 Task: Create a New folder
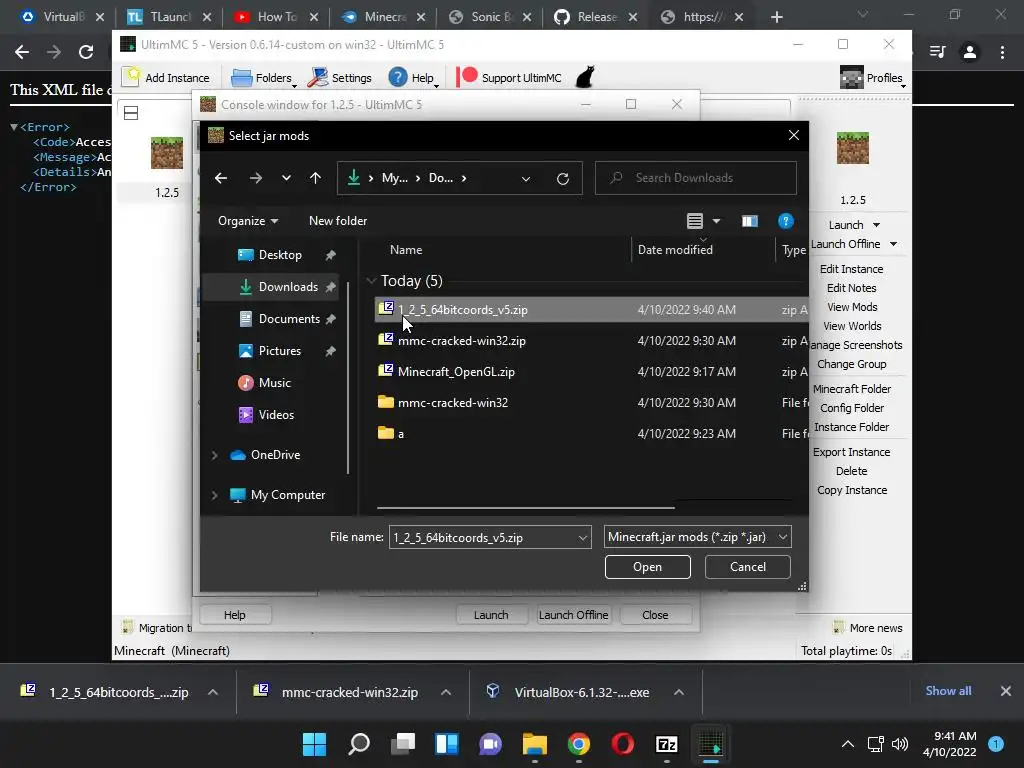[x=338, y=221]
